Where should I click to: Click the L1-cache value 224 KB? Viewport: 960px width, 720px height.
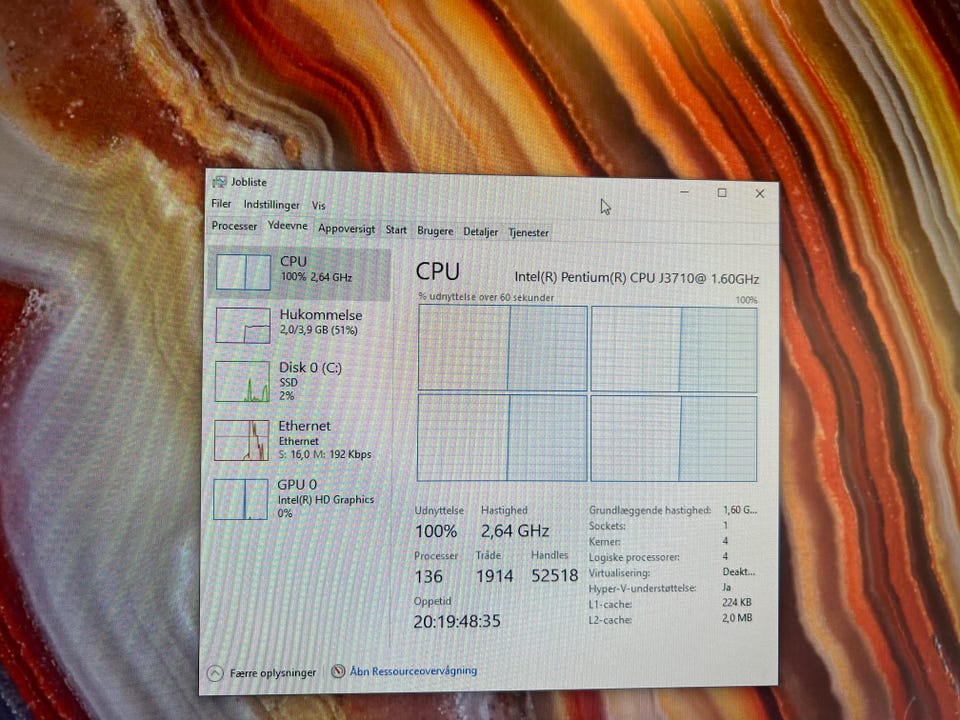[737, 602]
